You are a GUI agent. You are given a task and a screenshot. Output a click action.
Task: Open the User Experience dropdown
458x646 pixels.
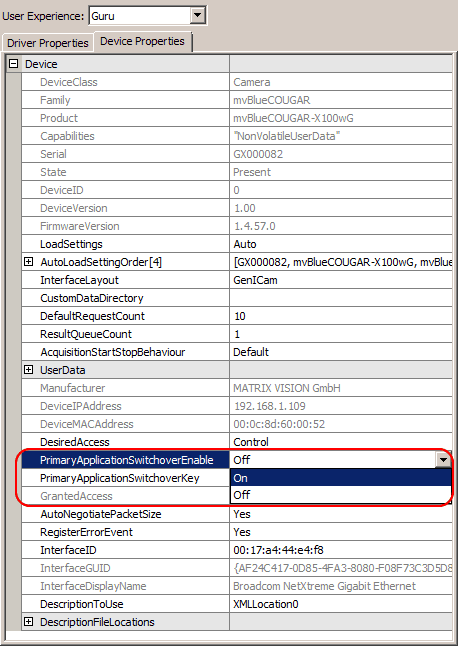pos(198,16)
